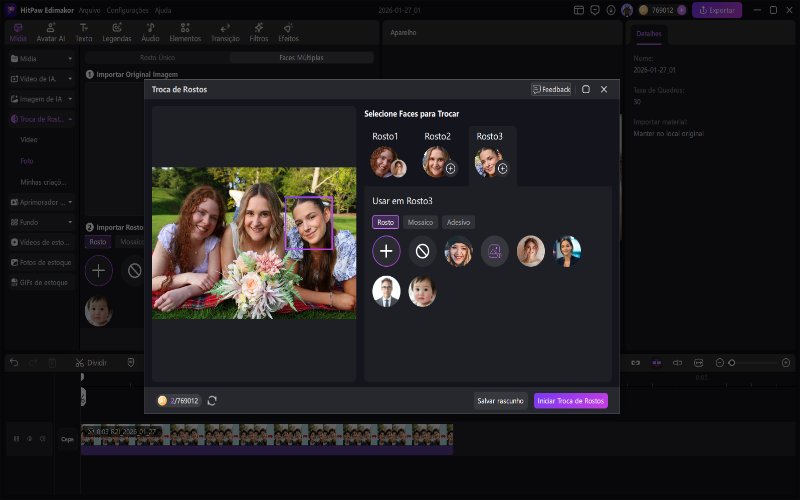Select the Adesivo mode for Rosto3

coord(459,222)
